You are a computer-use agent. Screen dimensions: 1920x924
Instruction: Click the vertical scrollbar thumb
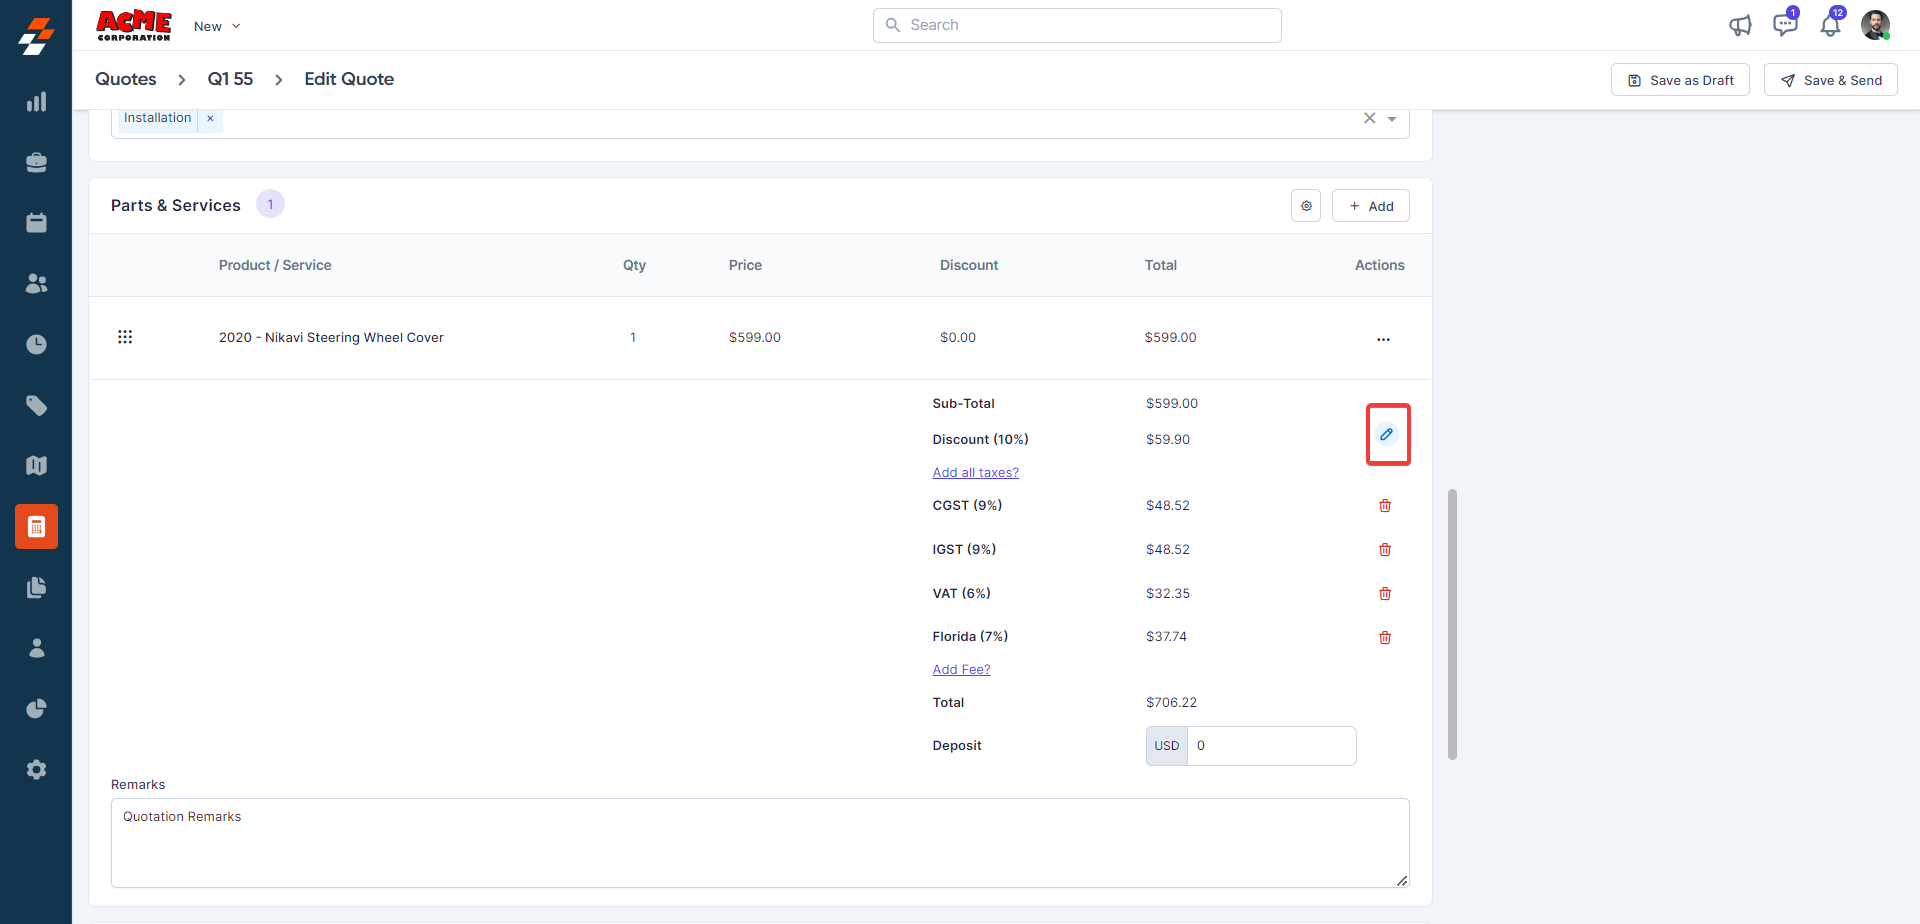tap(1452, 624)
